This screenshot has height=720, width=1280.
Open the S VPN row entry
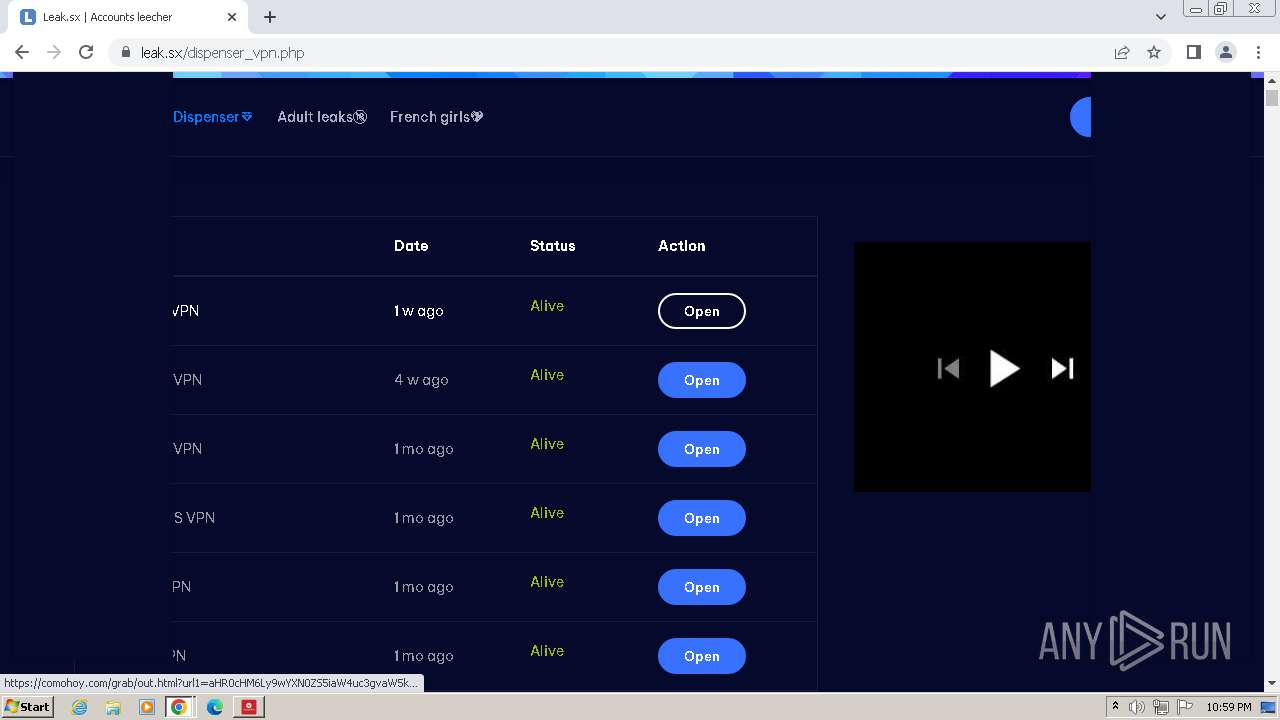tap(701, 518)
